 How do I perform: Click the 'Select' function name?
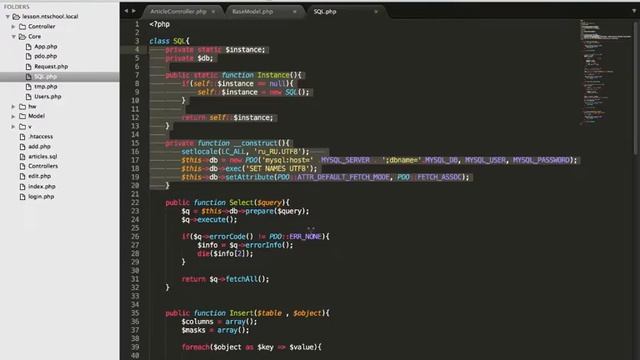tap(241, 202)
